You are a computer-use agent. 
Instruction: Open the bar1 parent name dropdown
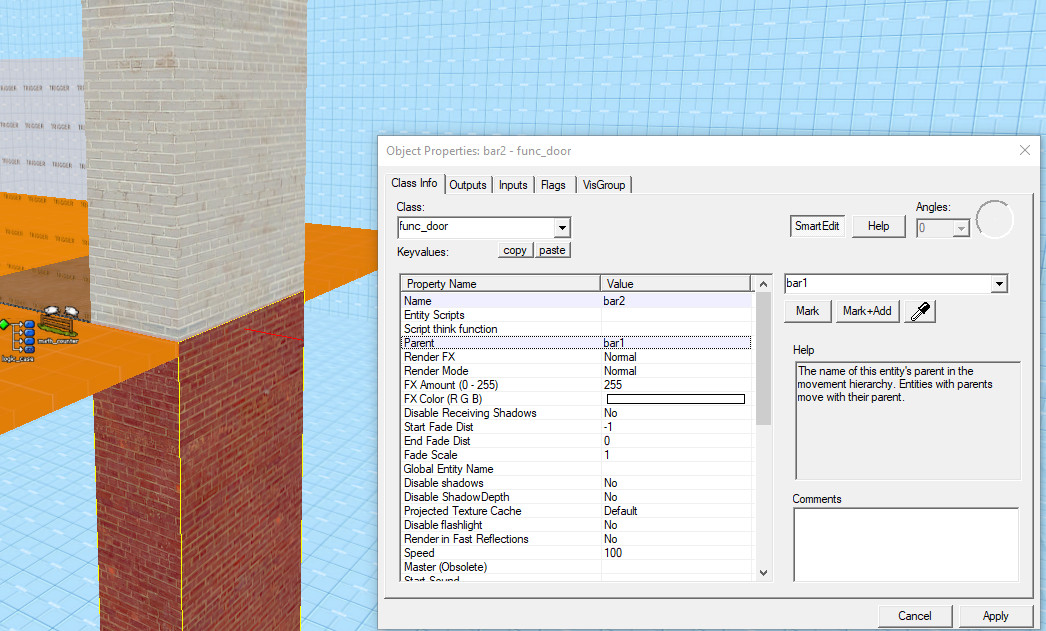998,283
